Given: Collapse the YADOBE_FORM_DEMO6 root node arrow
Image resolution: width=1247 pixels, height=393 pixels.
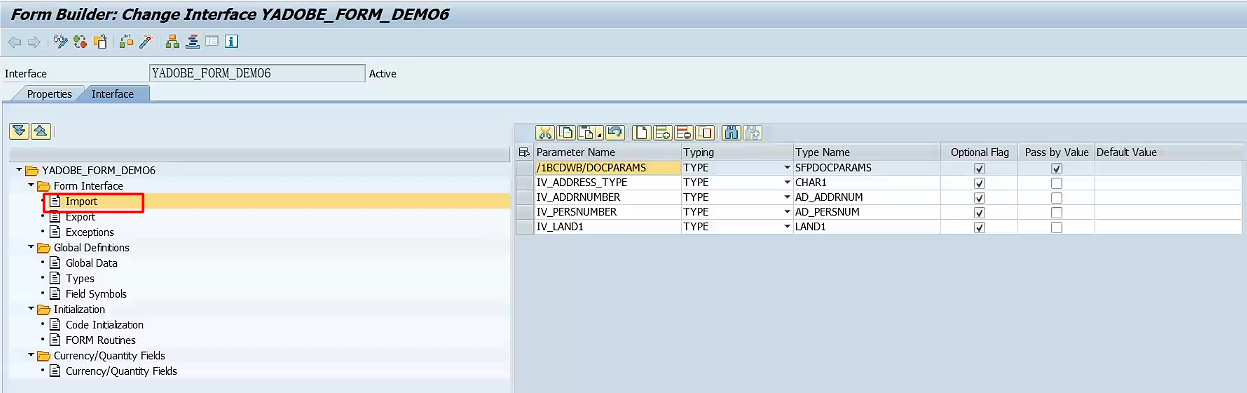Looking at the screenshot, I should point(19,171).
